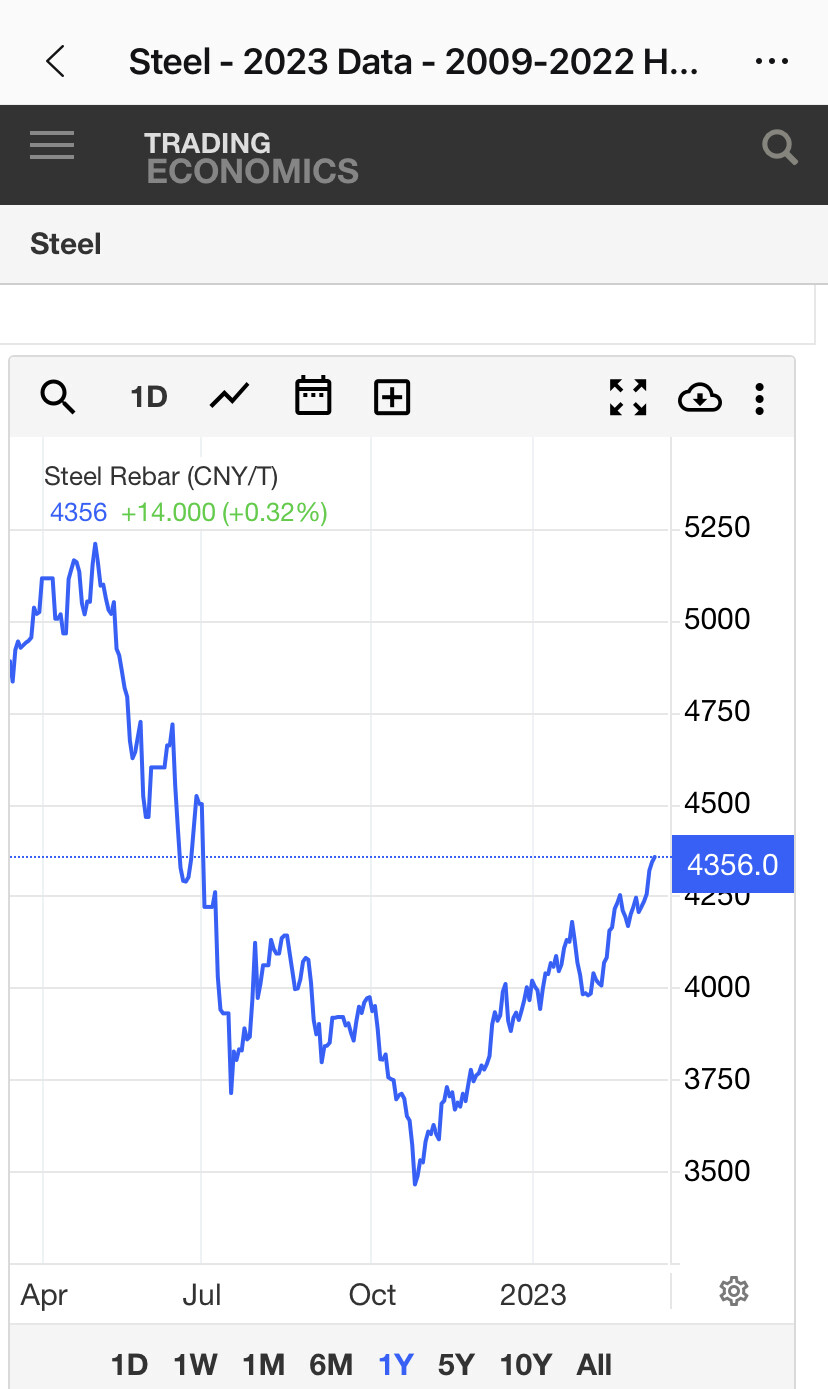Click the 4356.0 price label on axis
The height and width of the screenshot is (1389, 828).
tap(732, 864)
